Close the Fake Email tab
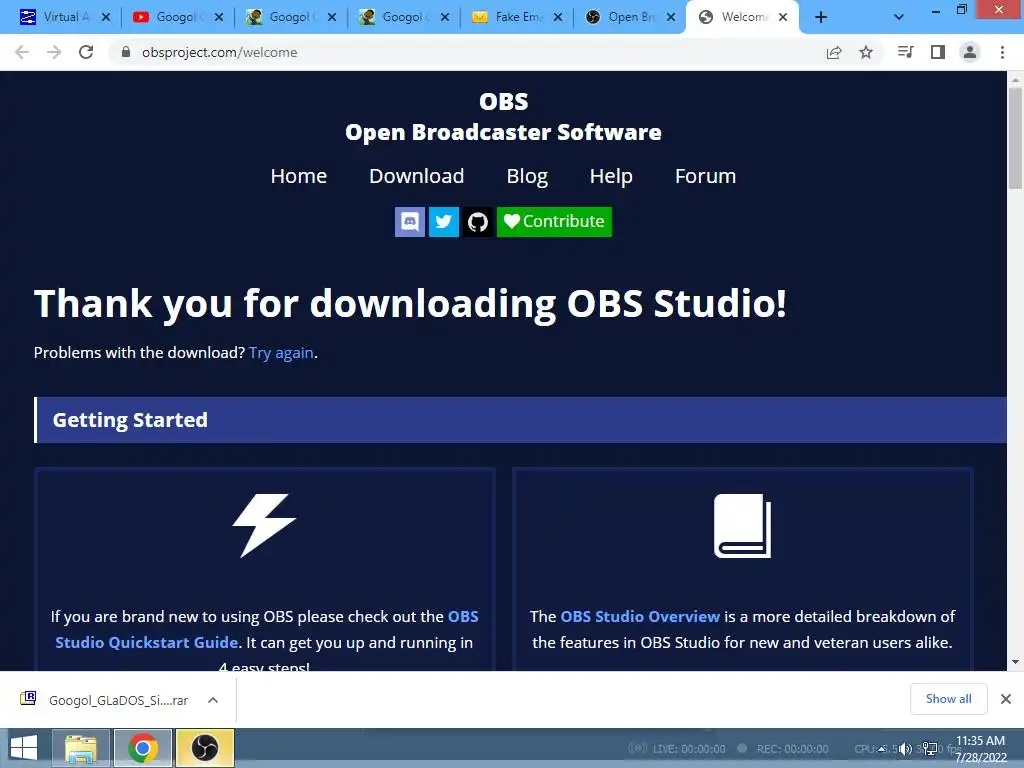 558,18
